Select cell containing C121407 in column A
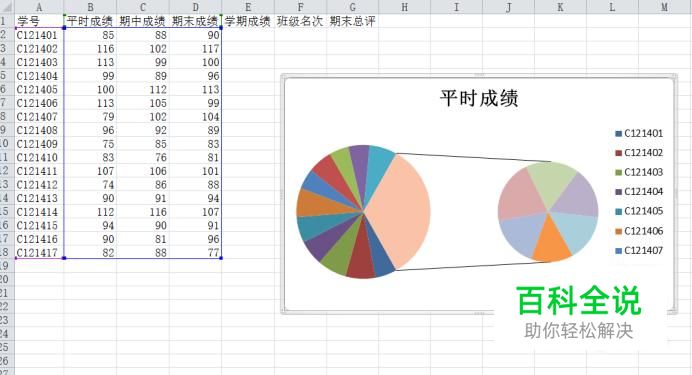Viewport: 692px width, 375px height. 39,116
